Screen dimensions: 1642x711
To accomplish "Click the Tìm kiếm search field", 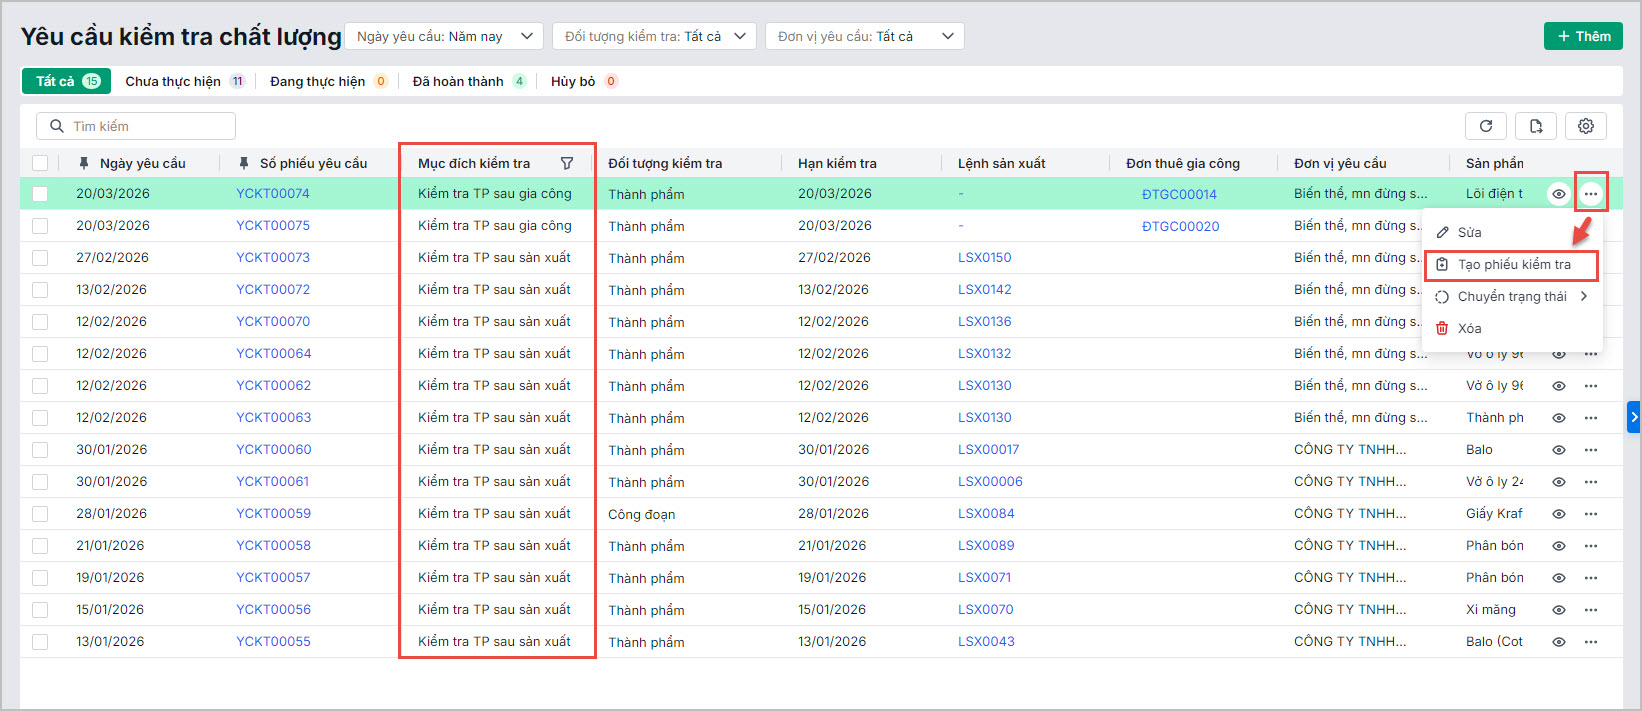I will click(x=137, y=126).
